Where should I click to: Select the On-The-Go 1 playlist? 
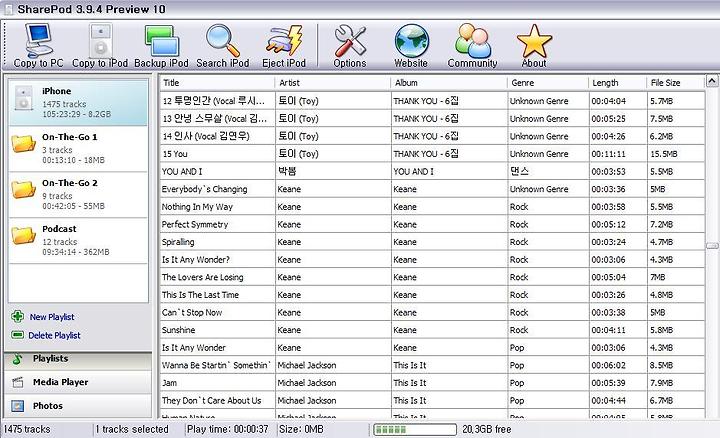pos(78,148)
